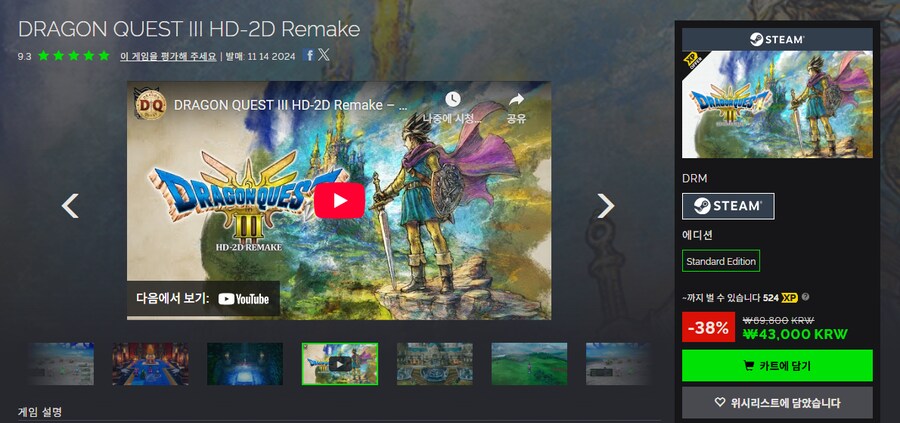The height and width of the screenshot is (423, 900).
Task: Play the Dragon Quest III YouTube trailer
Action: 339,200
